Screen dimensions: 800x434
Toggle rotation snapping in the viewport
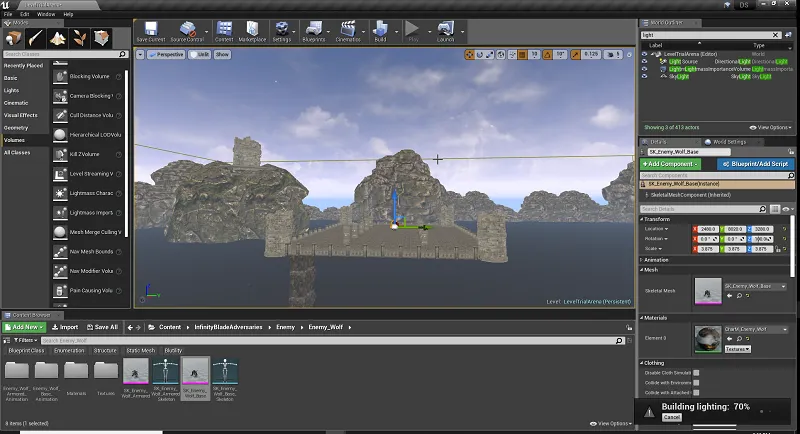(547, 55)
